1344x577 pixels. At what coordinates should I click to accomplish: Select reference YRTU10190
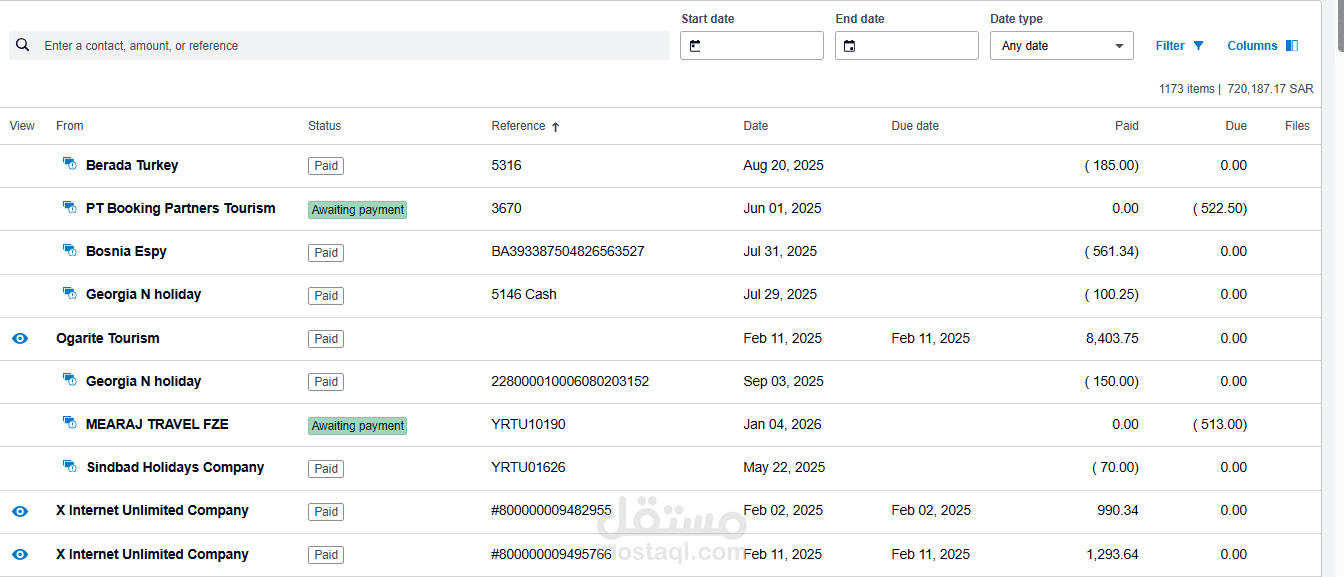pyautogui.click(x=528, y=424)
